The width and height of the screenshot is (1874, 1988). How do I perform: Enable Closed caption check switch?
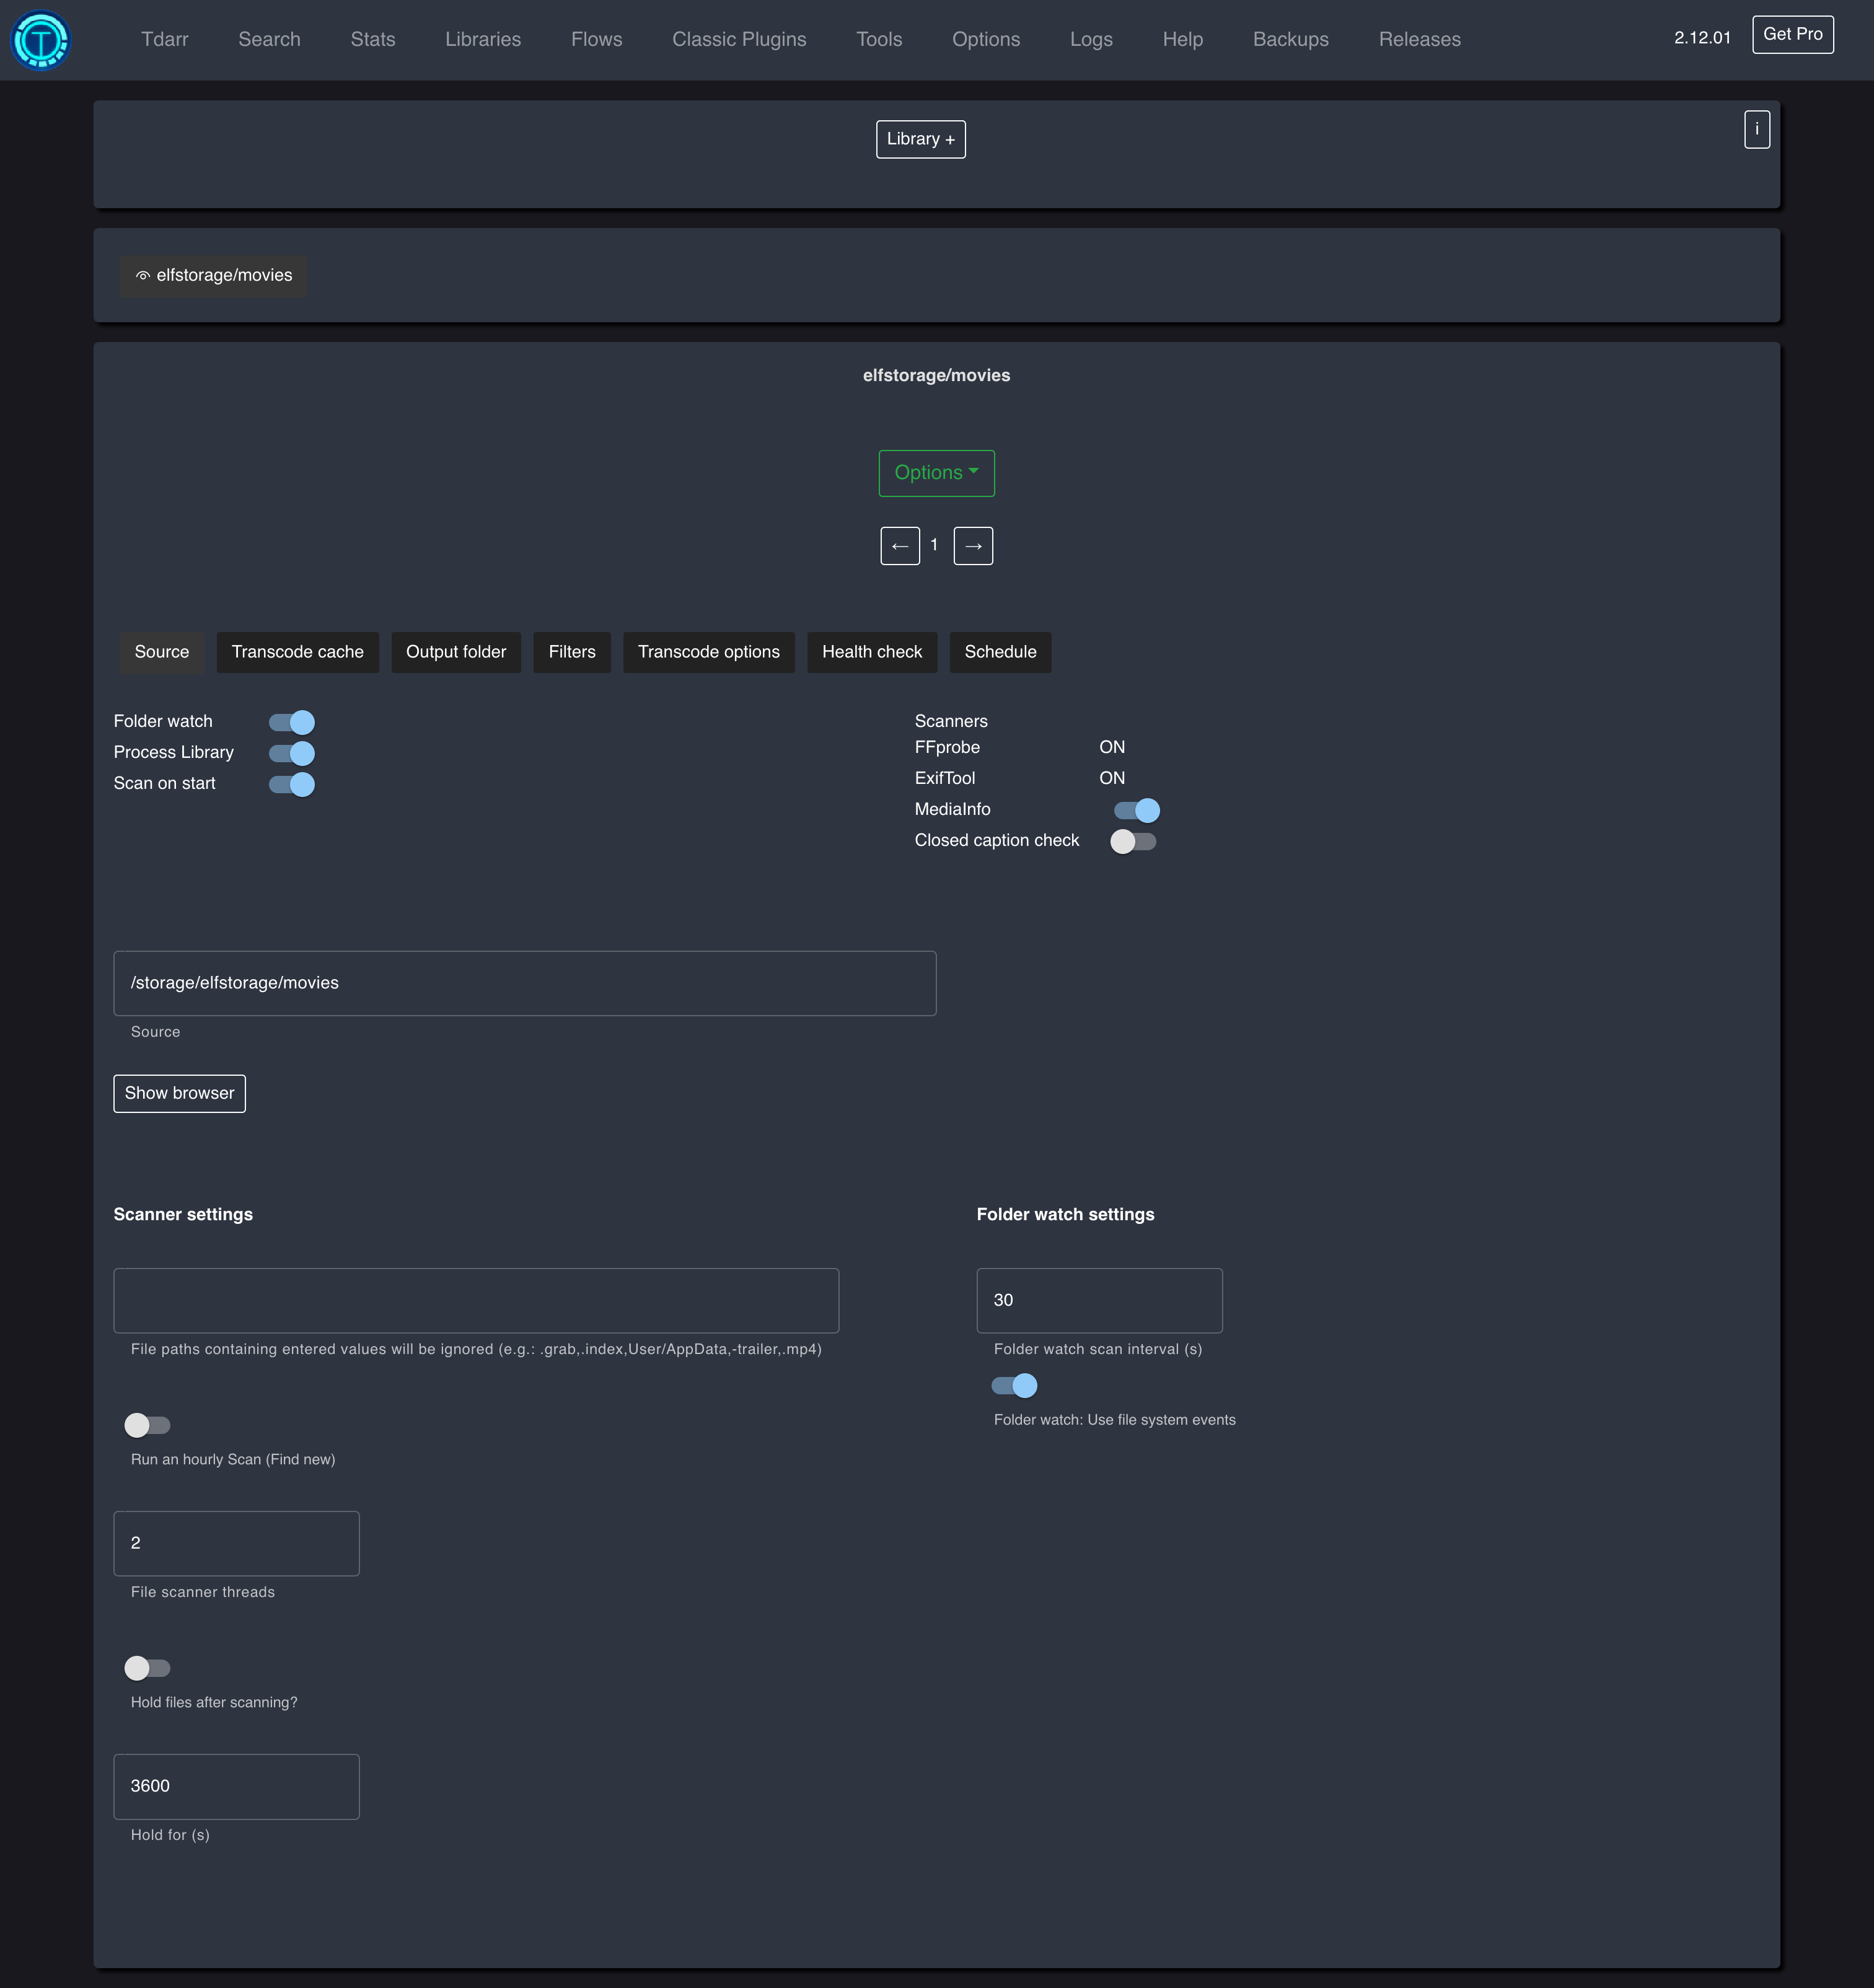coord(1133,841)
